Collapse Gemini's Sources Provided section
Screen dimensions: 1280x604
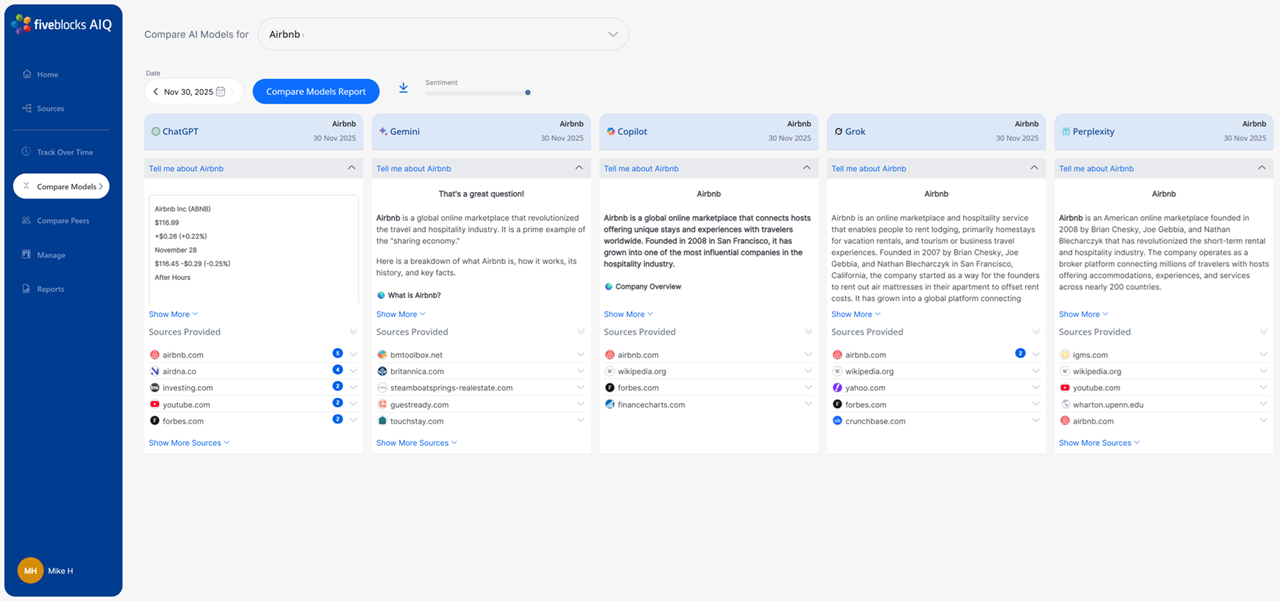point(581,332)
